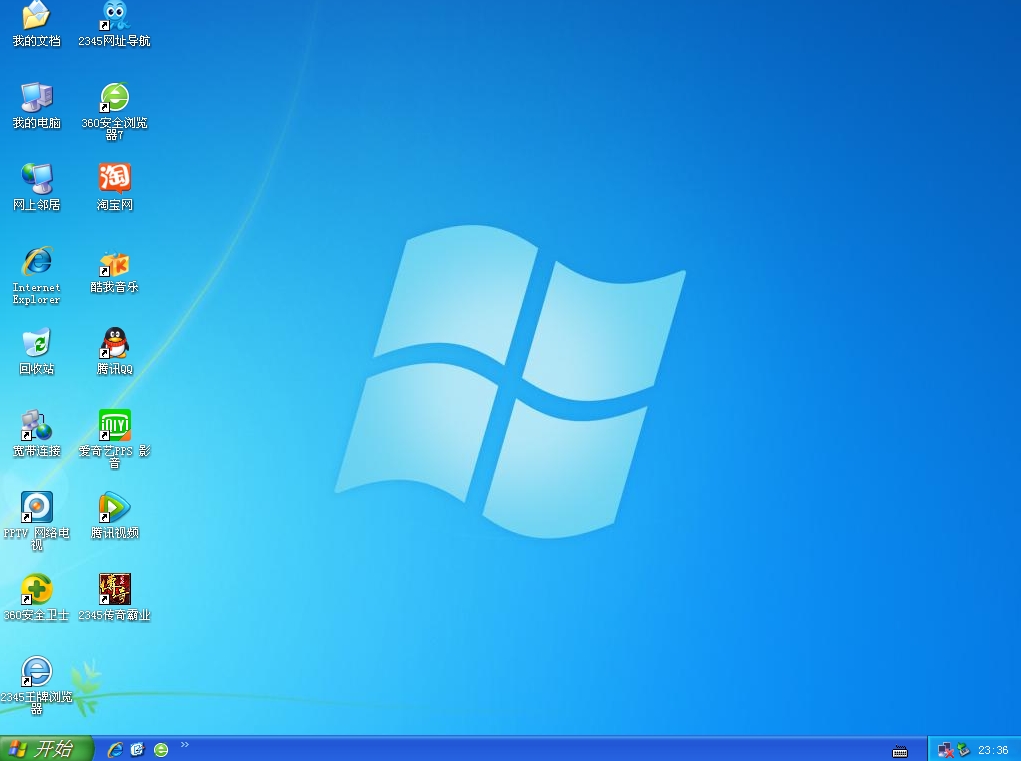Select the 360安全浏览器7 shortcut
Screen dimensions: 1021x761
coord(115,111)
